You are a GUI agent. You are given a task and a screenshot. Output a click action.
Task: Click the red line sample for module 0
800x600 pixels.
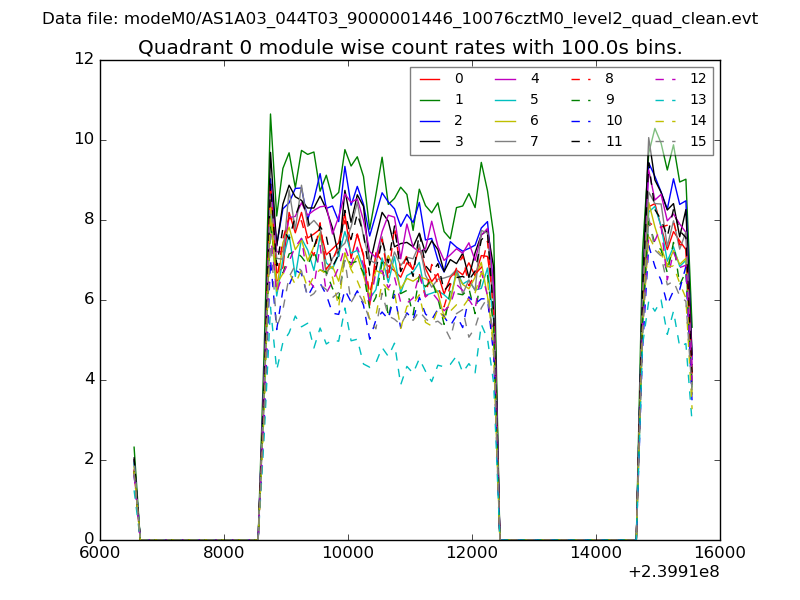pos(430,79)
